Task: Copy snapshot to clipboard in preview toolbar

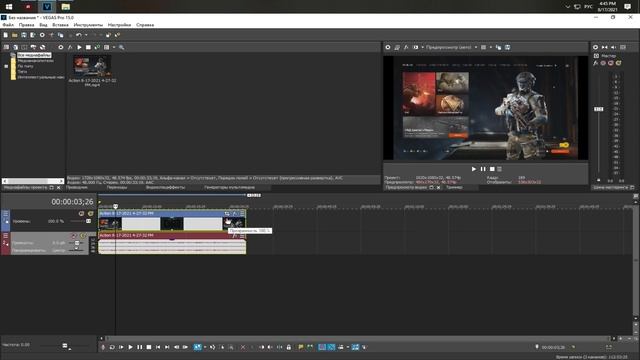Action: pyautogui.click(x=498, y=47)
